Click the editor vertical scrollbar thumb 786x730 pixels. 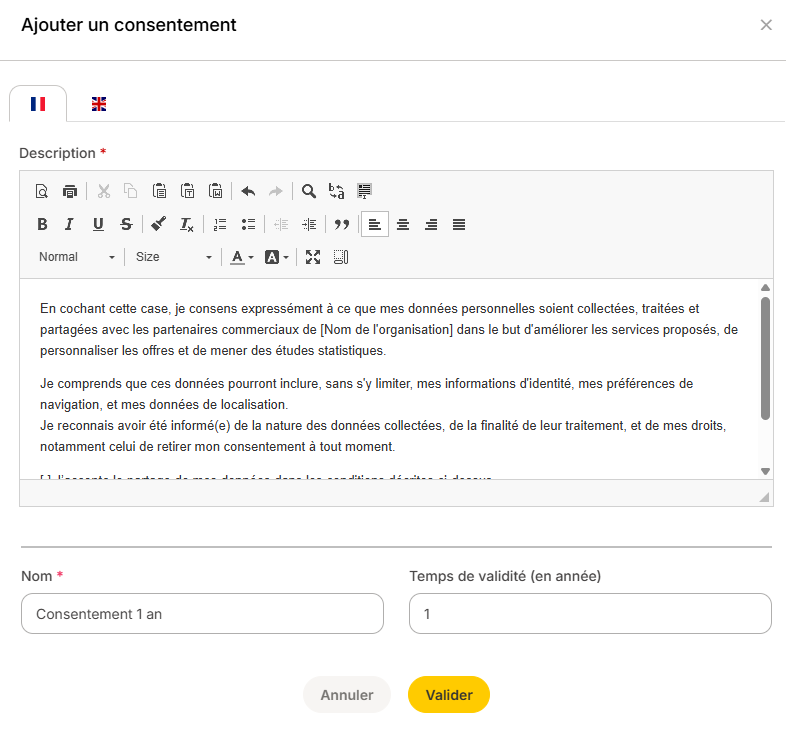[x=765, y=358]
